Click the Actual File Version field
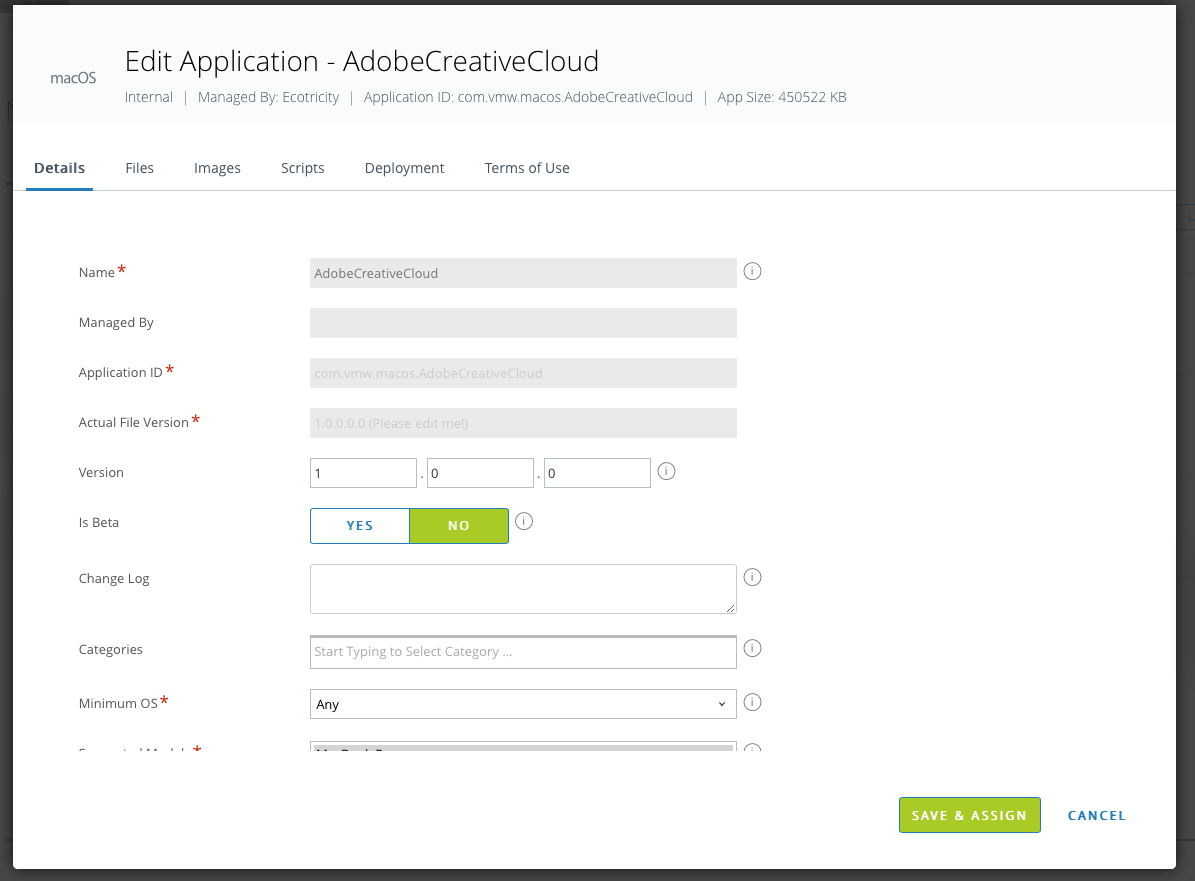This screenshot has width=1195, height=881. [523, 423]
